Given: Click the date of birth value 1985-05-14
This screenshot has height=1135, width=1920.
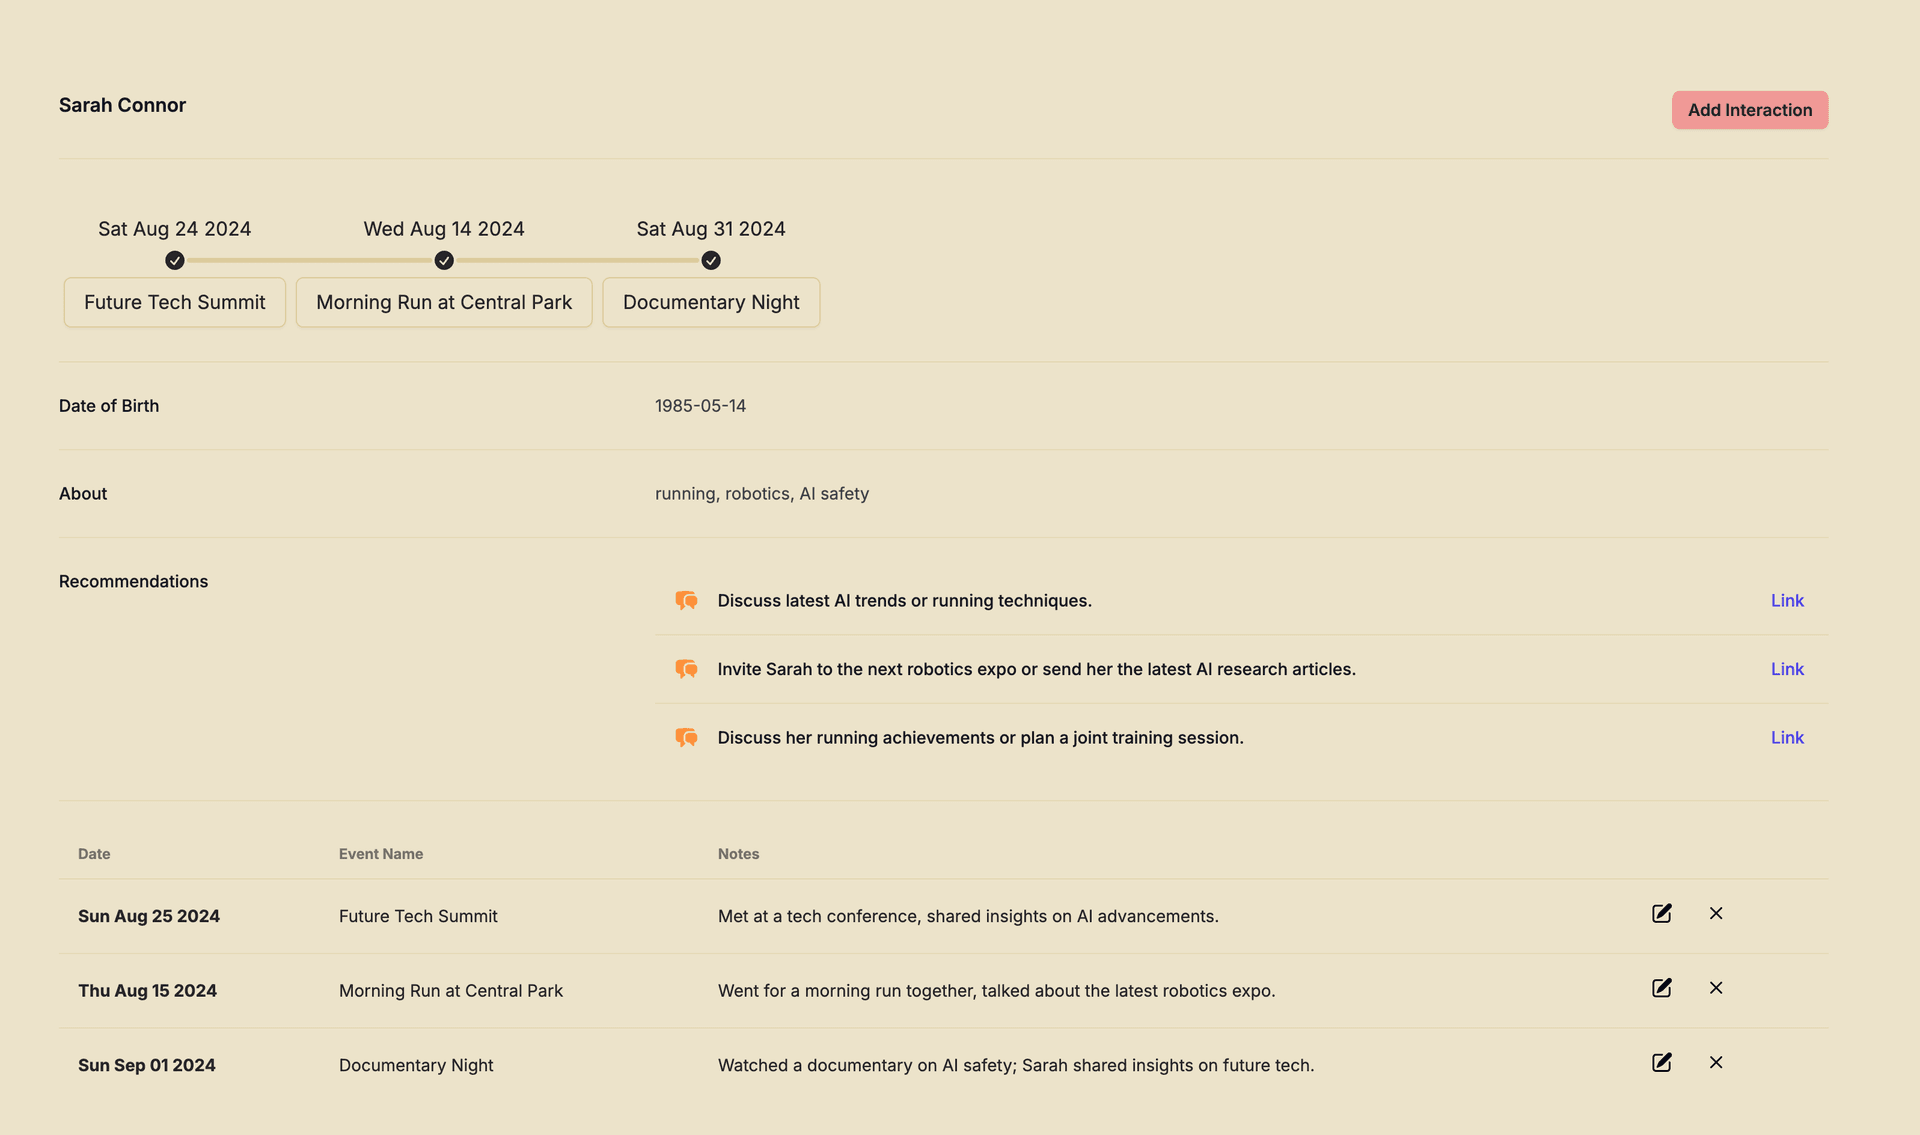Looking at the screenshot, I should coord(700,406).
